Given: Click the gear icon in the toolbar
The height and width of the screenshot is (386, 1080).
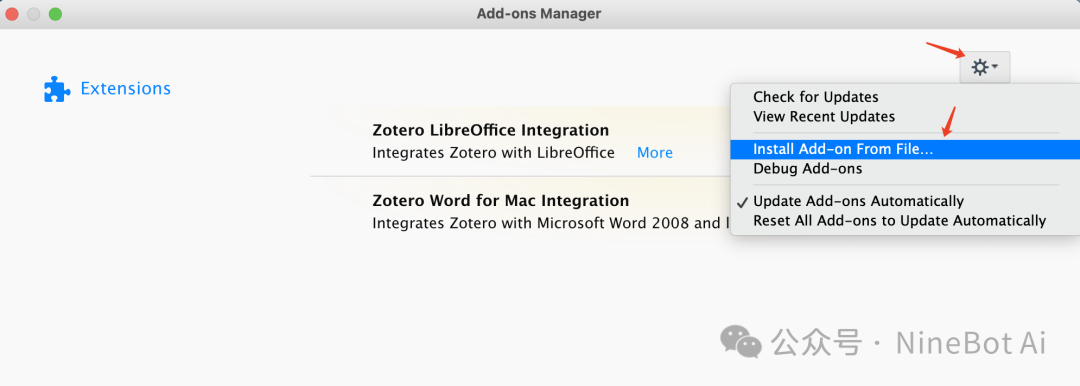Looking at the screenshot, I should point(979,67).
